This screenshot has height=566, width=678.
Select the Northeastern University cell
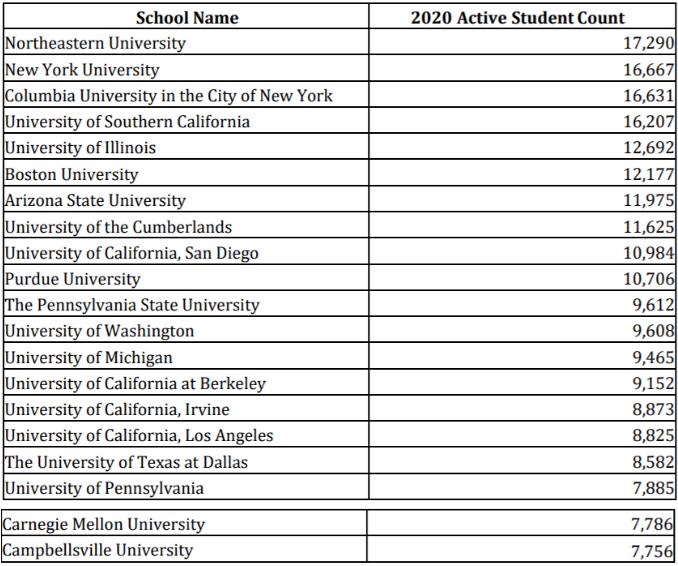(x=95, y=44)
